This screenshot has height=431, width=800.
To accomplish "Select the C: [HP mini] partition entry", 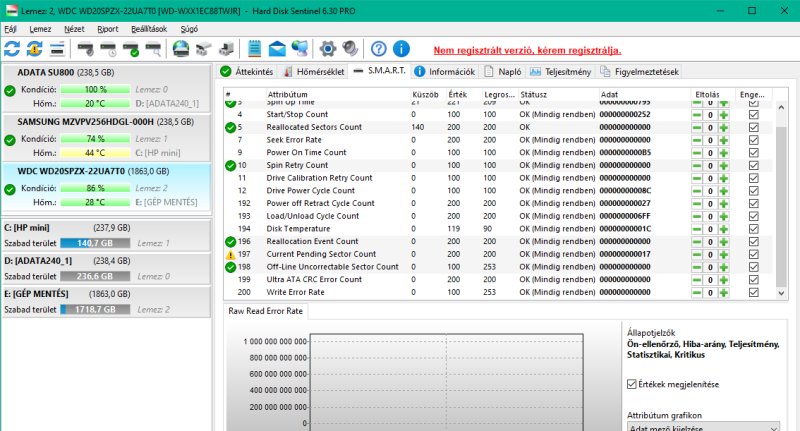I will coord(106,235).
